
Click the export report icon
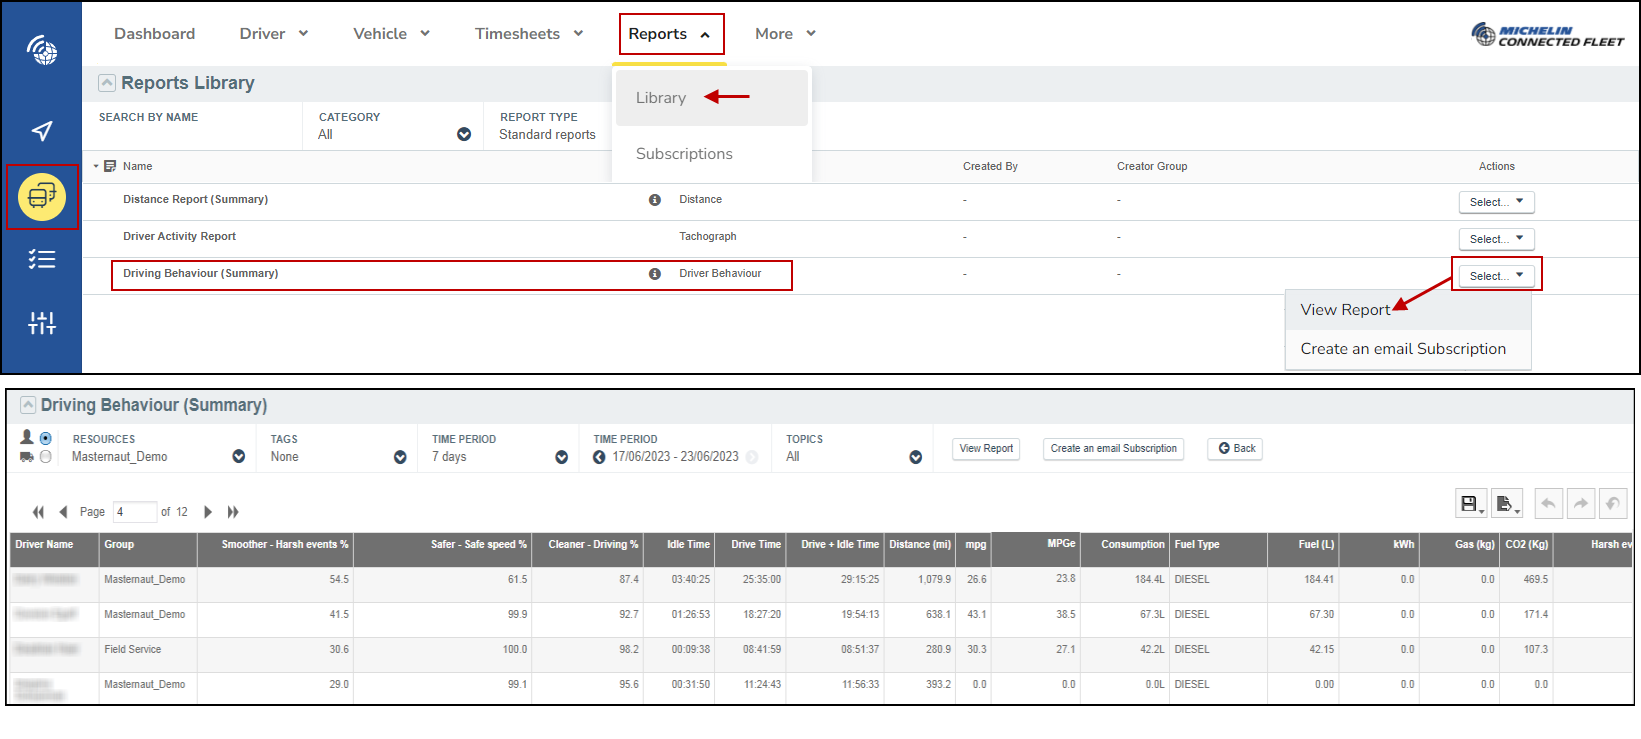pos(1506,504)
